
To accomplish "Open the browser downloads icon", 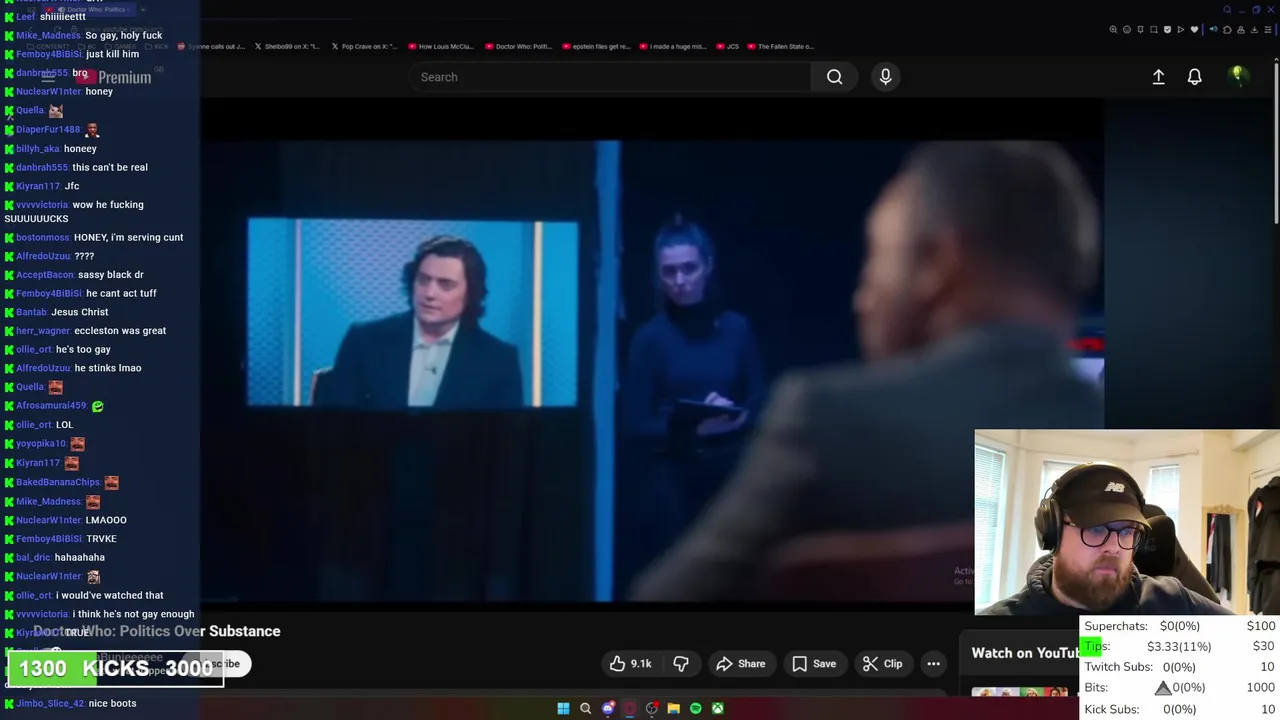I will tap(1254, 30).
